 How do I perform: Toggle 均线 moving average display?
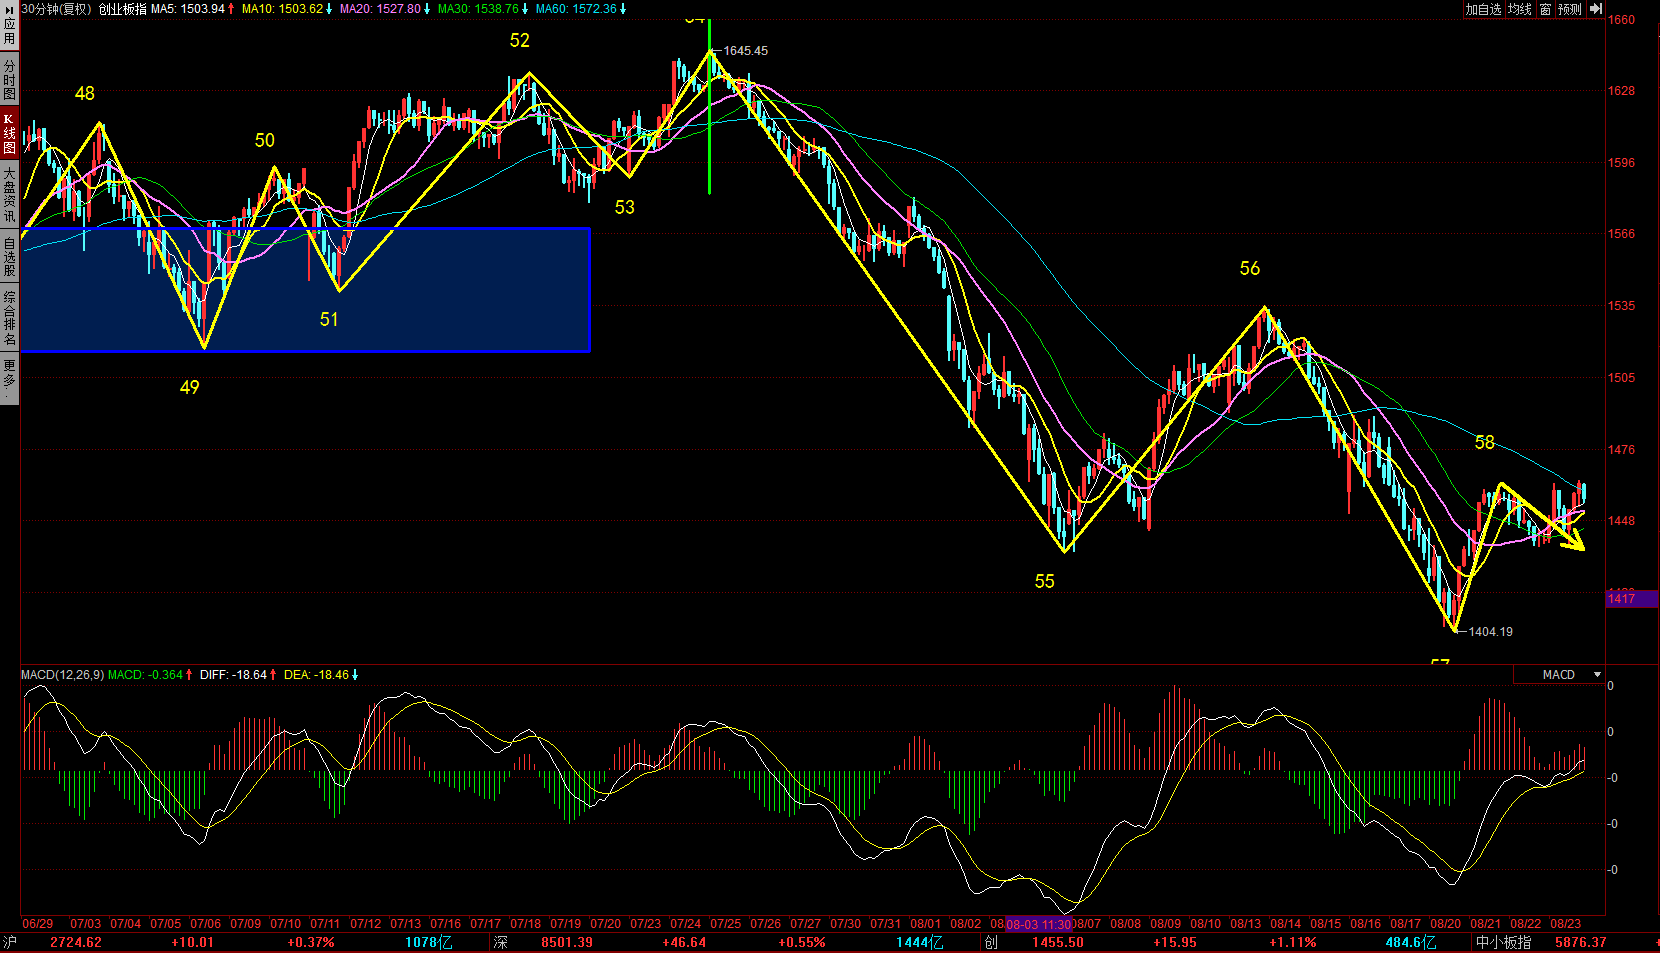tap(1520, 9)
